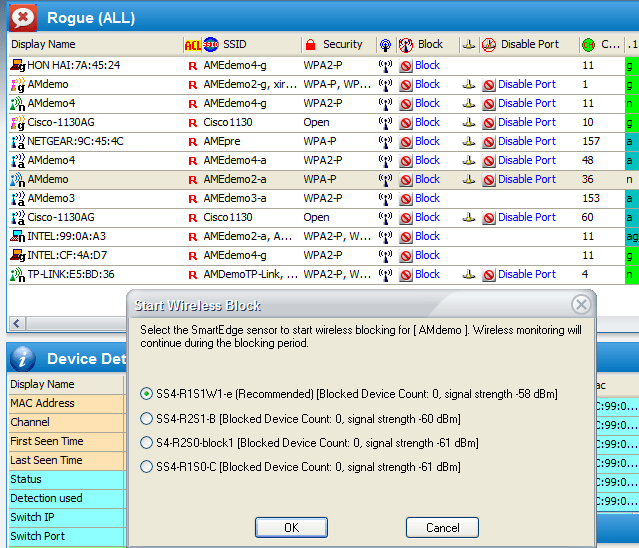Sort by Security column header
Screen dimensions: 639x548
click(x=342, y=44)
